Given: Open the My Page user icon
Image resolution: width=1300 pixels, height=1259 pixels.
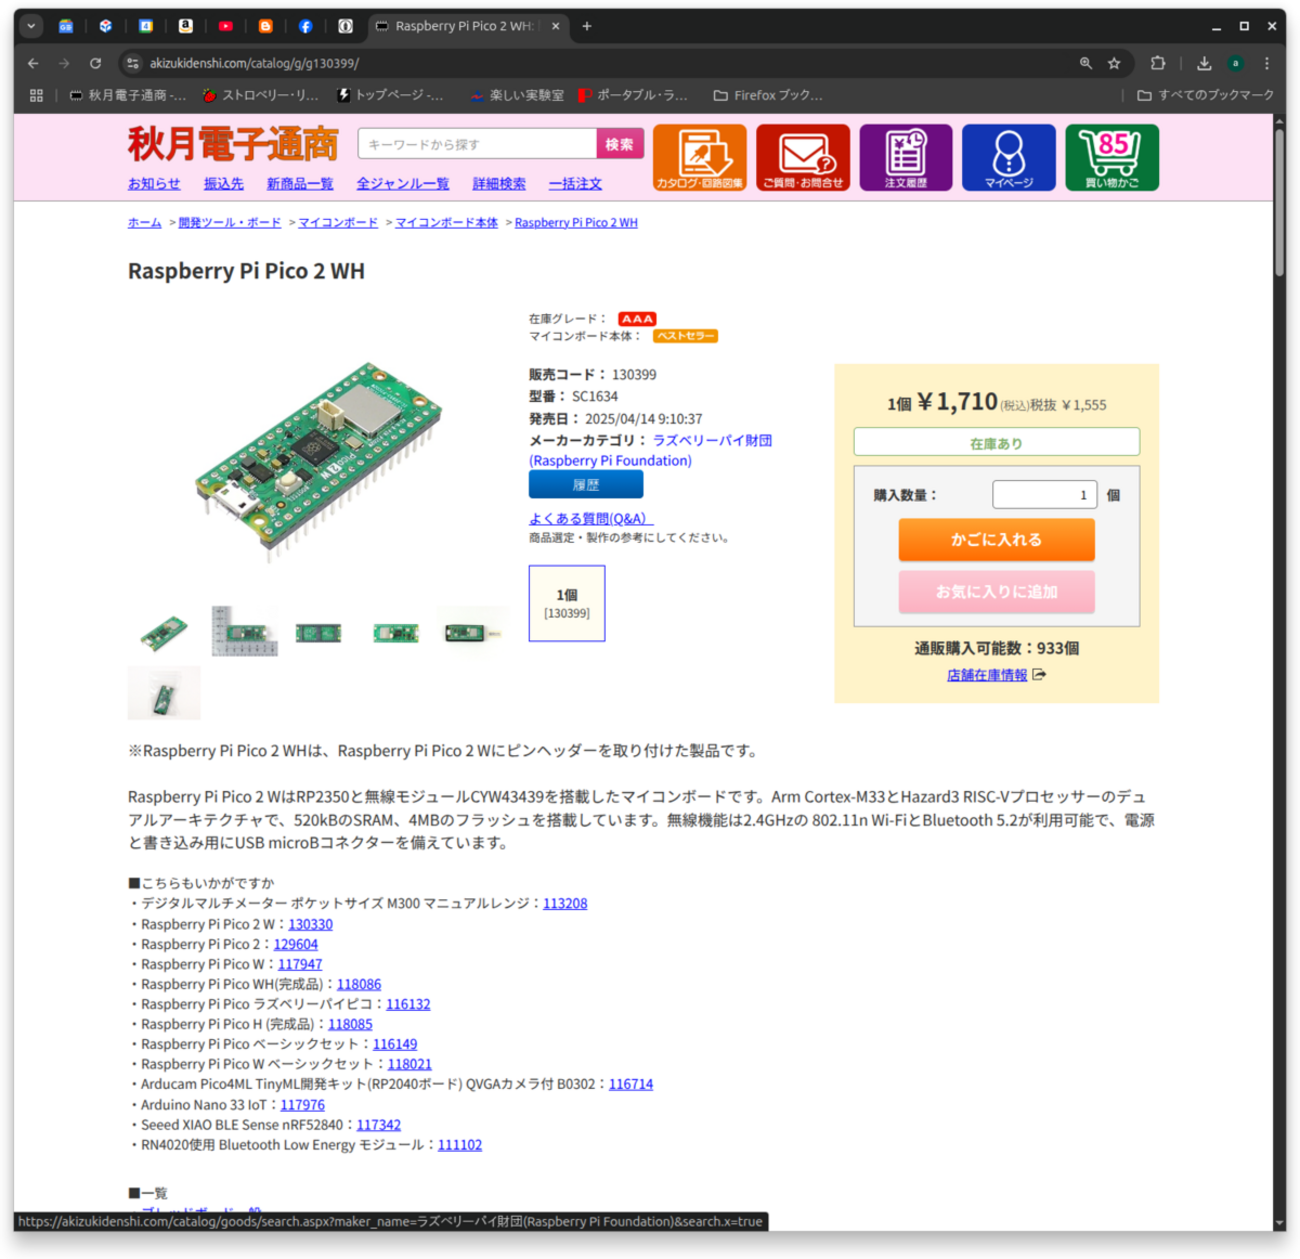Looking at the screenshot, I should coord(1009,157).
